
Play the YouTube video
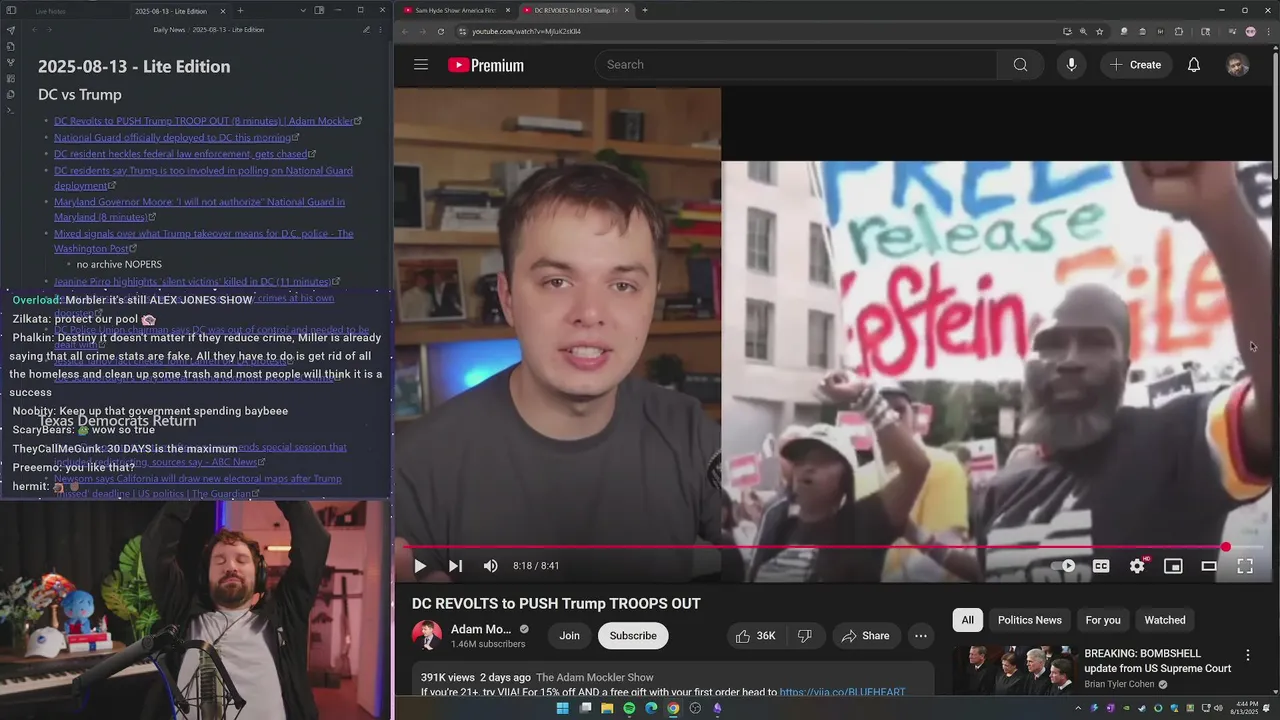click(x=420, y=566)
